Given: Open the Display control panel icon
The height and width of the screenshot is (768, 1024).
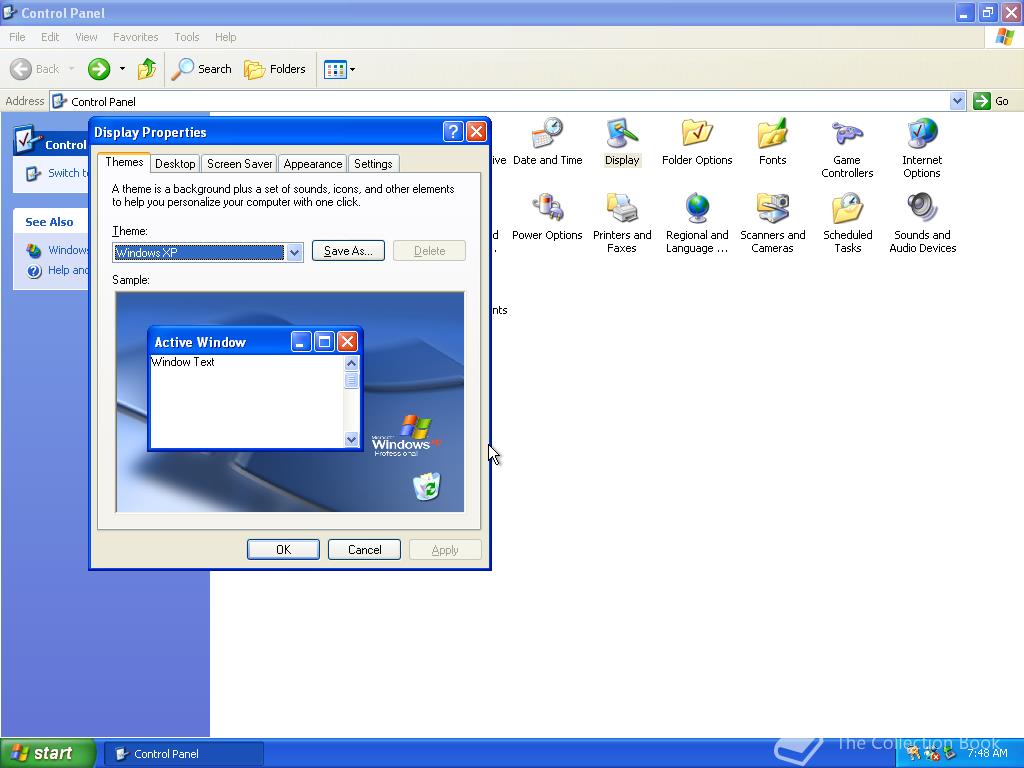Looking at the screenshot, I should (622, 142).
